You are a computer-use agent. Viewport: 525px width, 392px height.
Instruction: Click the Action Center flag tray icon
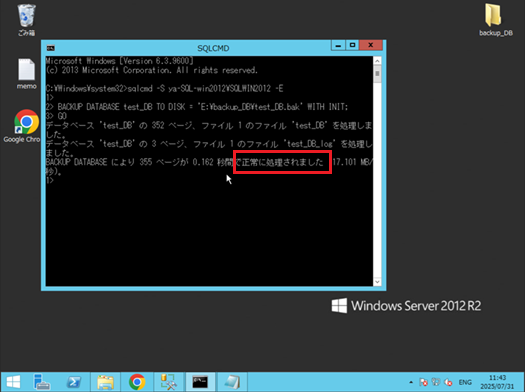[423, 382]
